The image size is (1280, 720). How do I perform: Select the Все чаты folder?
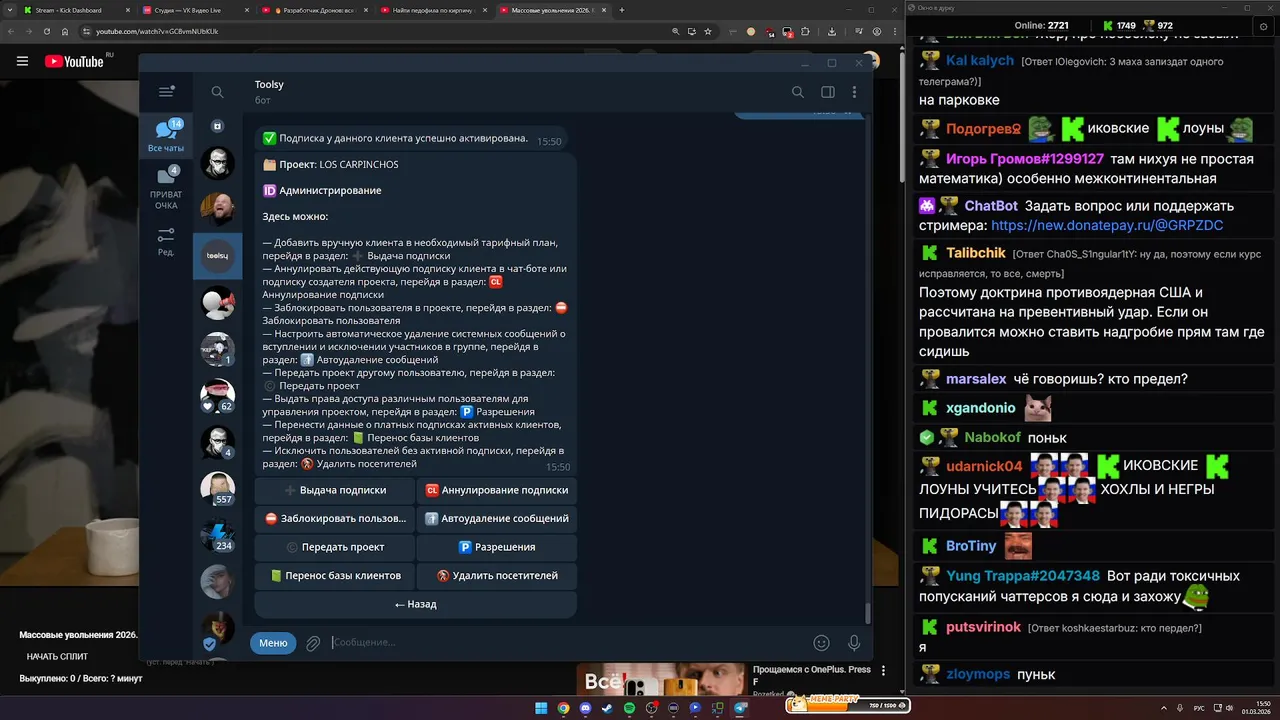(166, 136)
